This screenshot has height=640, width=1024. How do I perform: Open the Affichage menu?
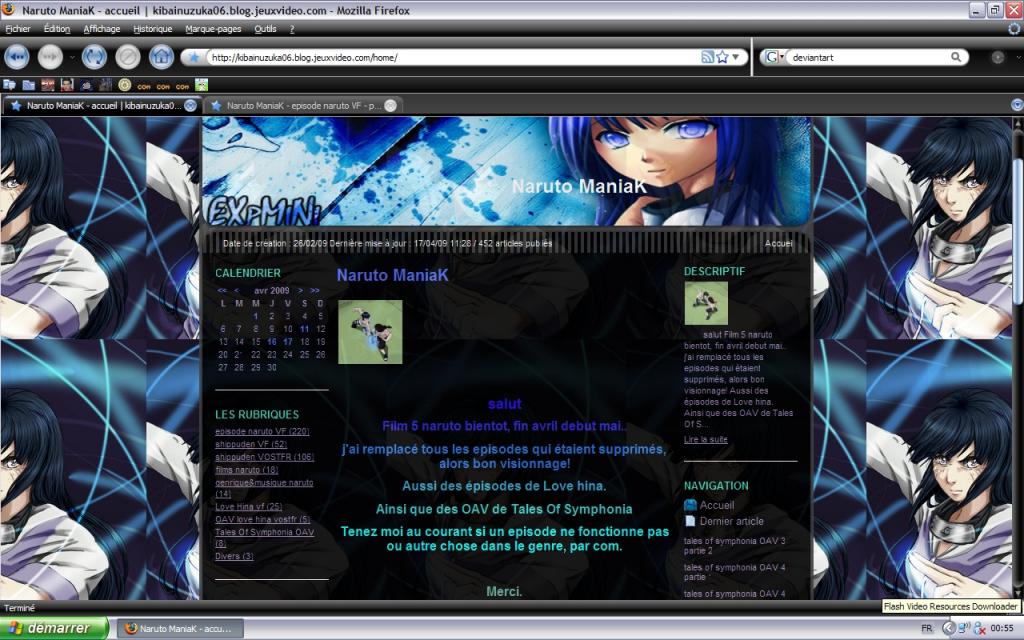(102, 29)
